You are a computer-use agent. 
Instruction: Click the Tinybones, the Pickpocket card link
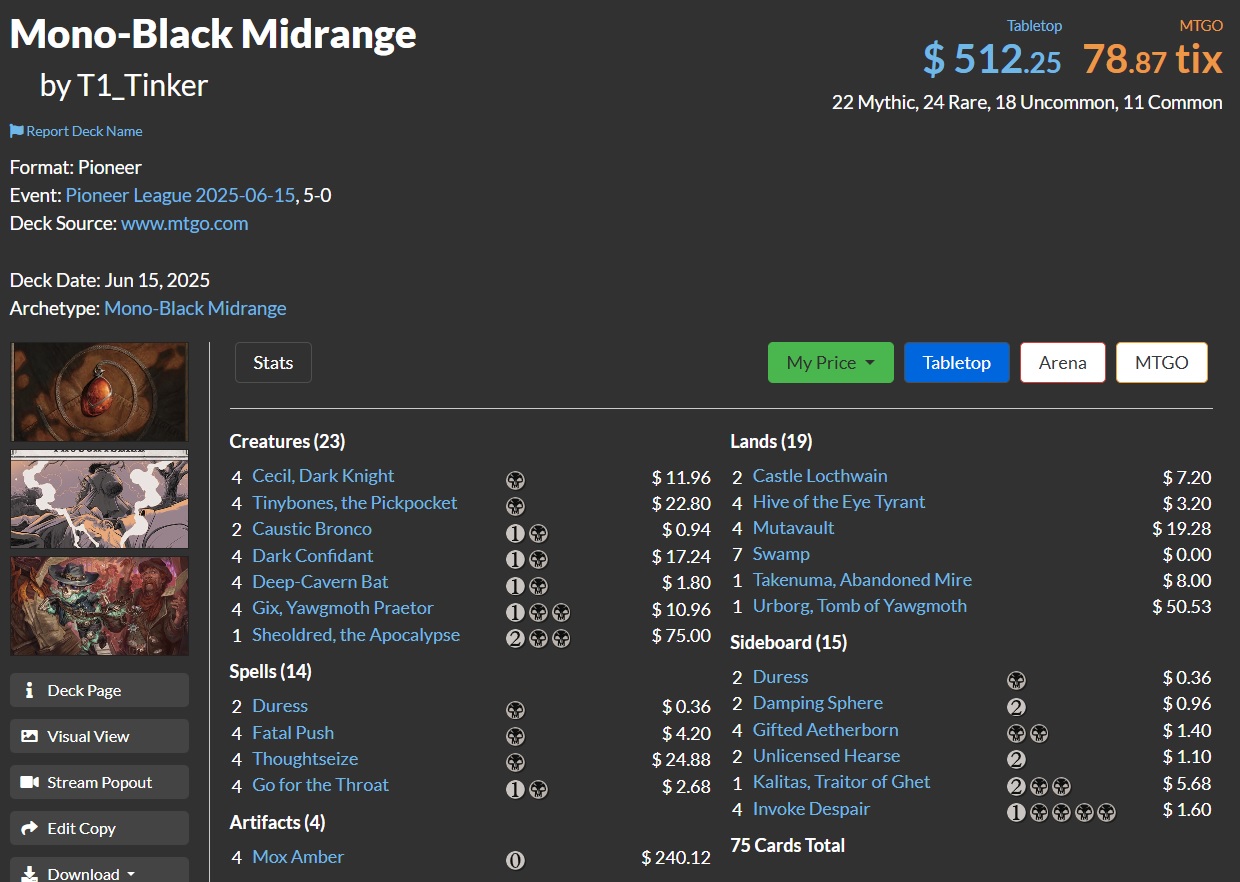click(355, 502)
